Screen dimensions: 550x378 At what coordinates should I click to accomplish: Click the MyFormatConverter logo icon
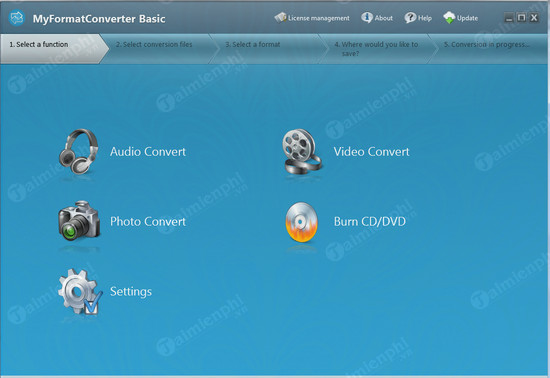[16, 18]
